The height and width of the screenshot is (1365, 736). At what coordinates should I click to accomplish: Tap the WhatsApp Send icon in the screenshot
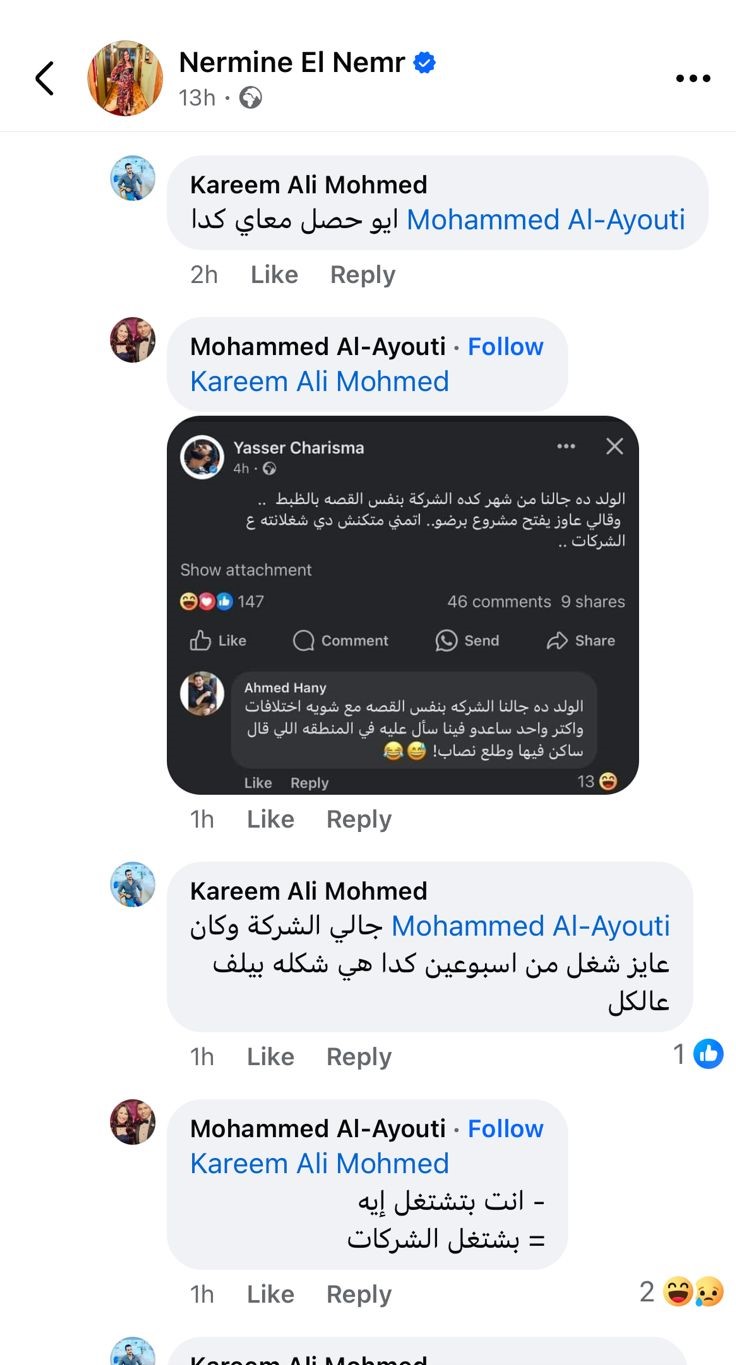coord(446,641)
